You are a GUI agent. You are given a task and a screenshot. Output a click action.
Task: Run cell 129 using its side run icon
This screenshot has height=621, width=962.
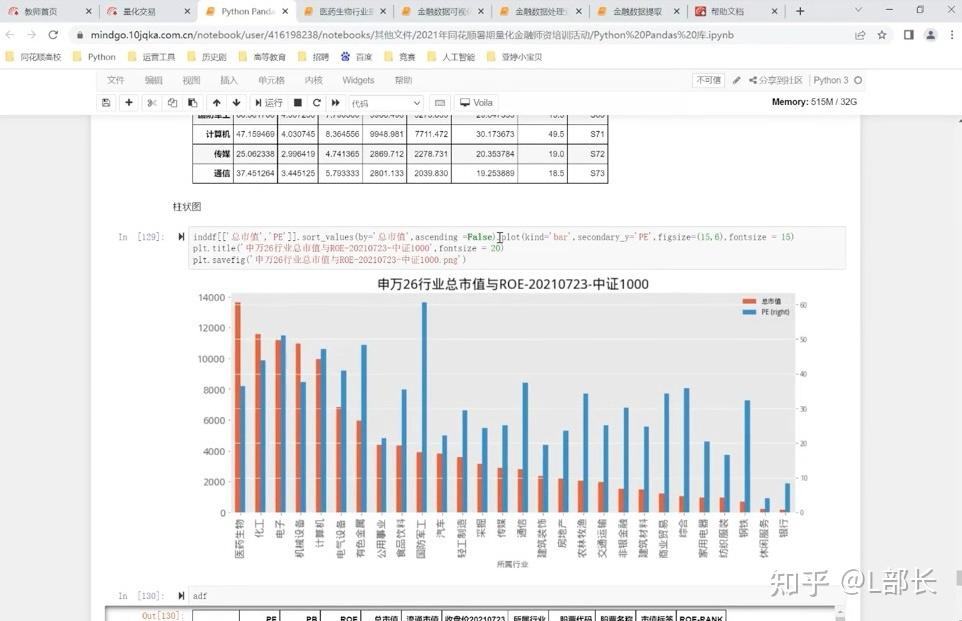(181, 237)
